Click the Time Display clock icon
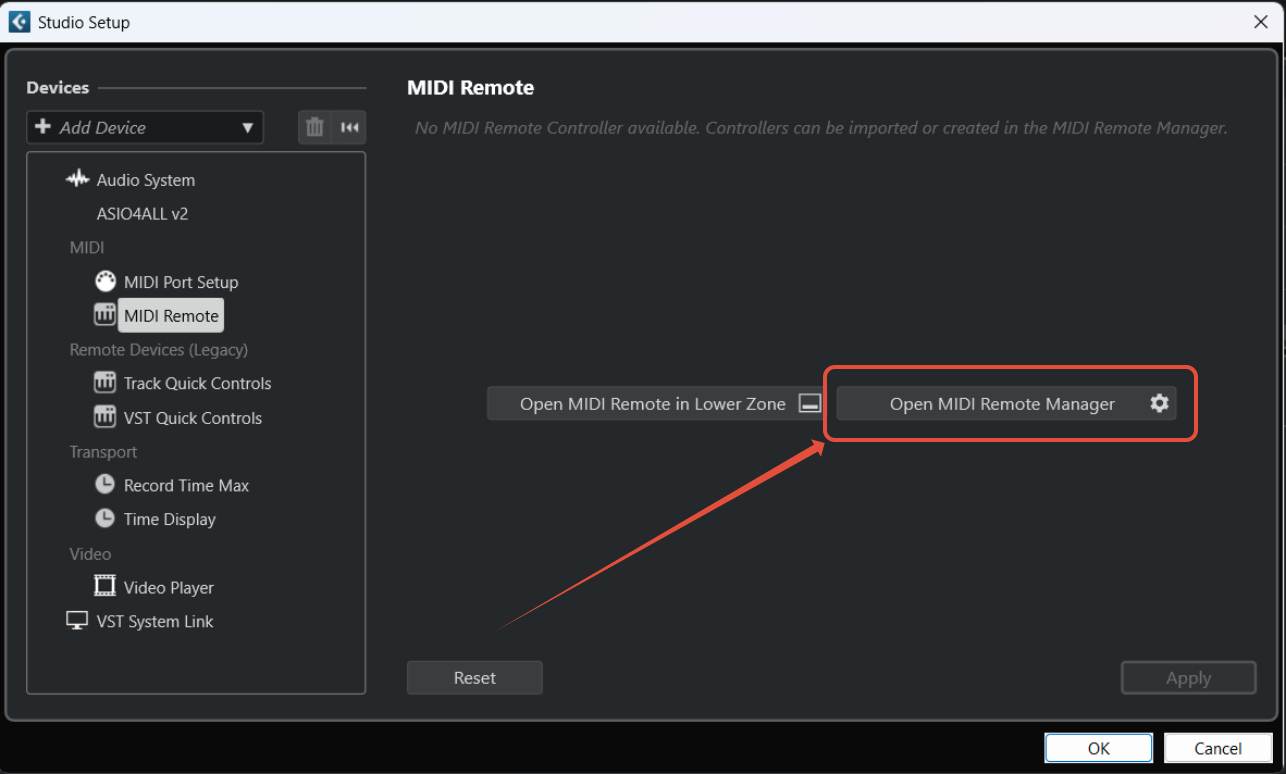Viewport: 1286px width, 774px height. point(105,519)
